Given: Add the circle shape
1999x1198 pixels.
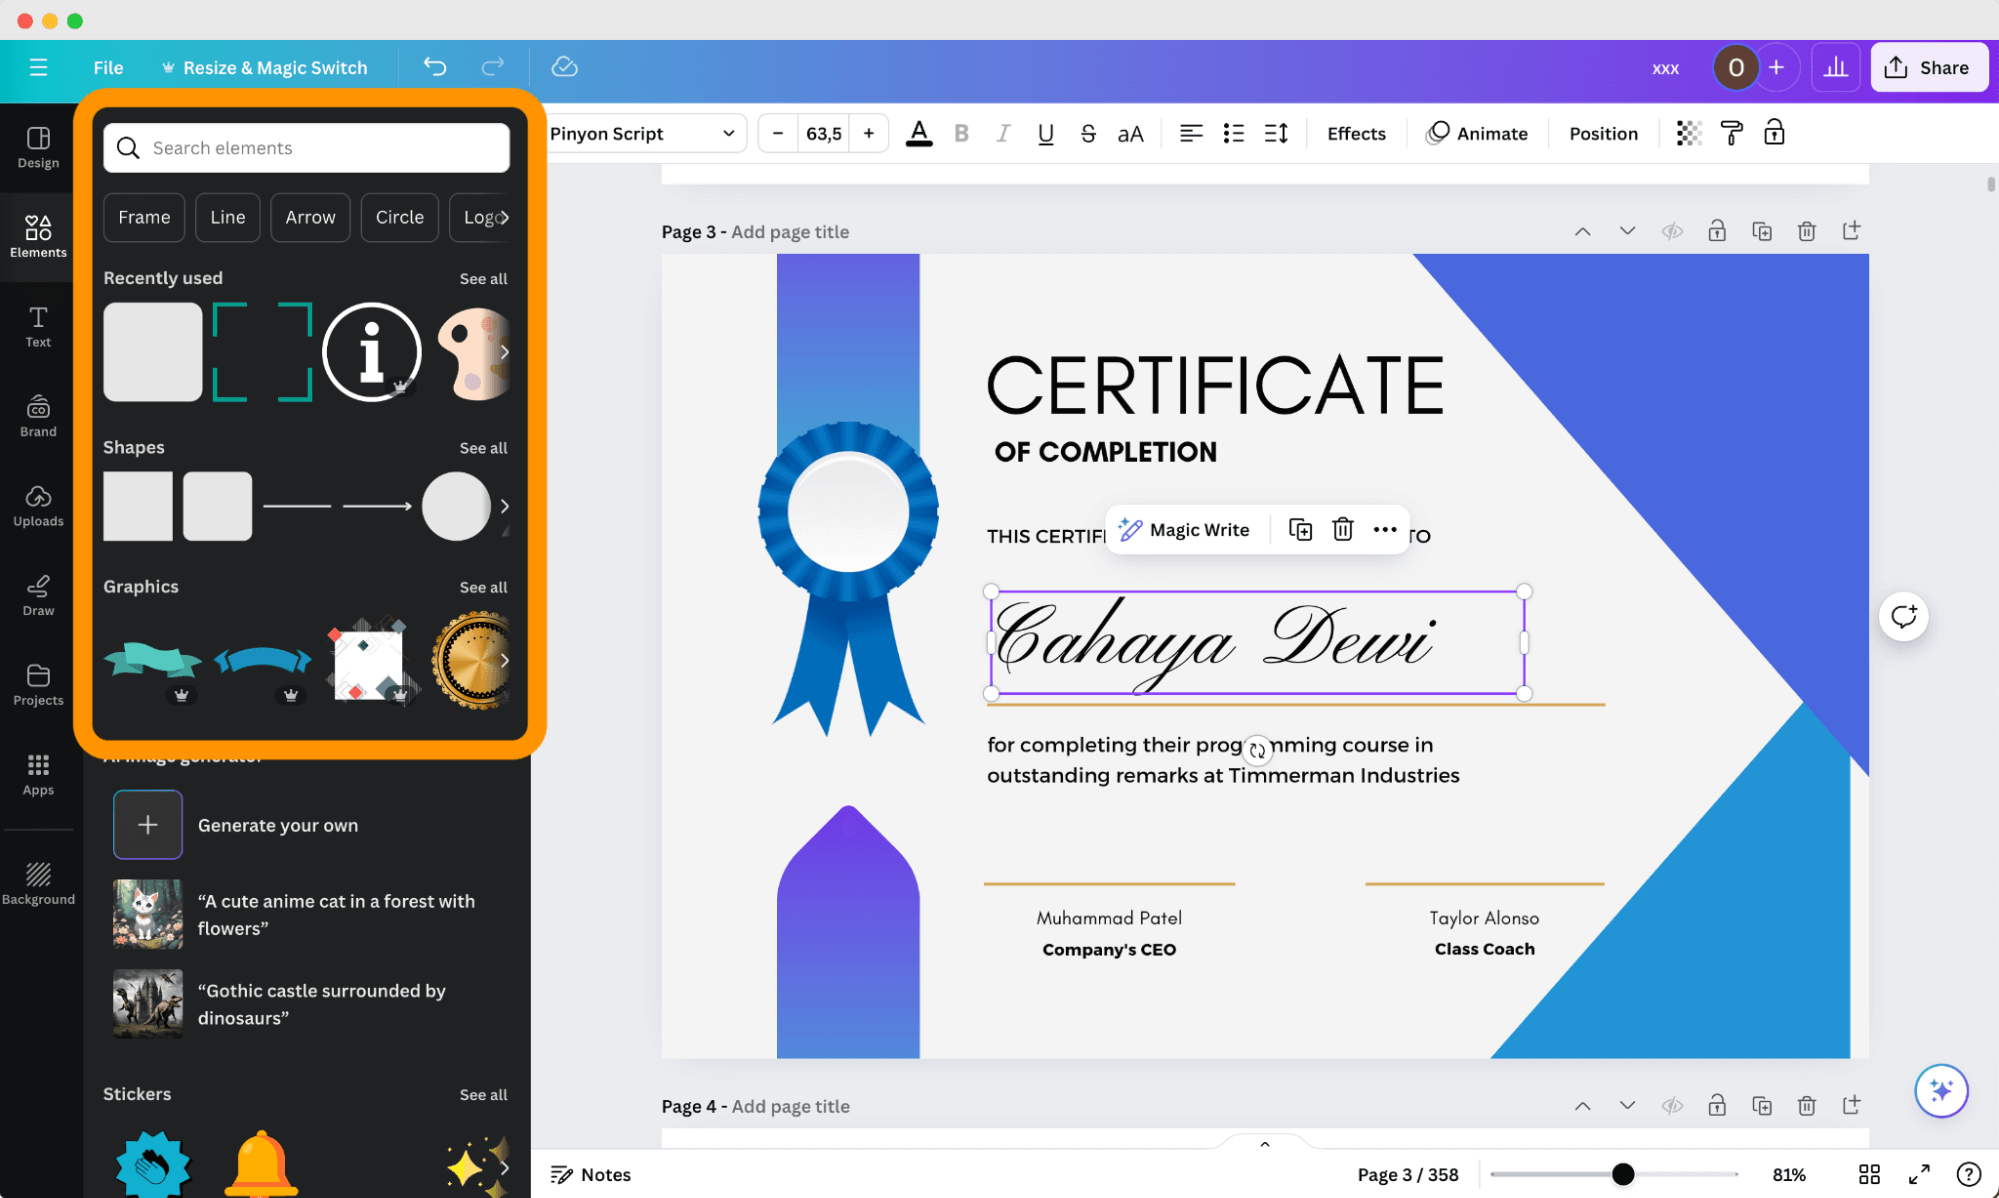Looking at the screenshot, I should [456, 506].
